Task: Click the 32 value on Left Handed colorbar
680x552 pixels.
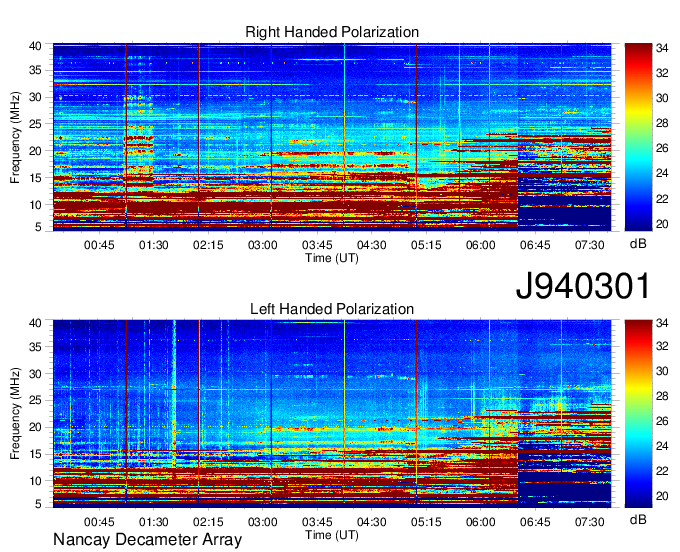Action: (662, 346)
